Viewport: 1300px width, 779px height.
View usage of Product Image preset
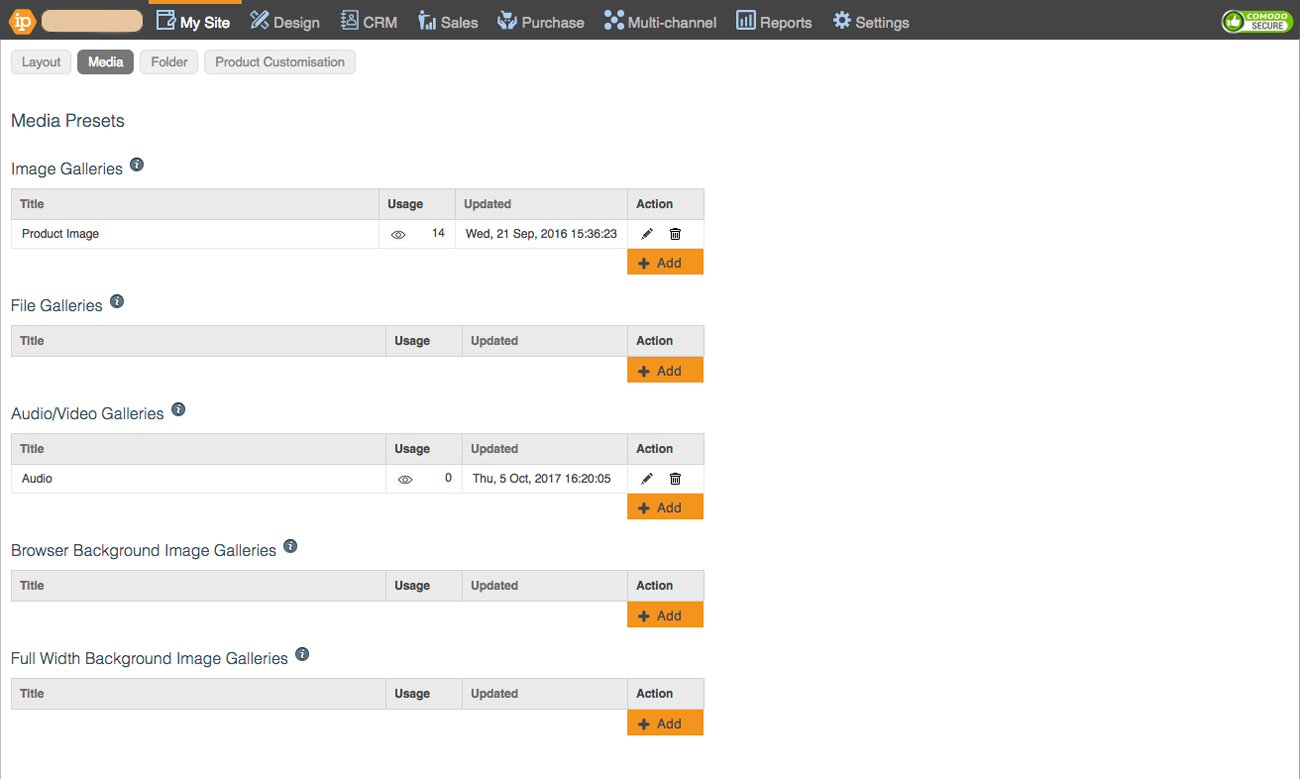click(398, 234)
